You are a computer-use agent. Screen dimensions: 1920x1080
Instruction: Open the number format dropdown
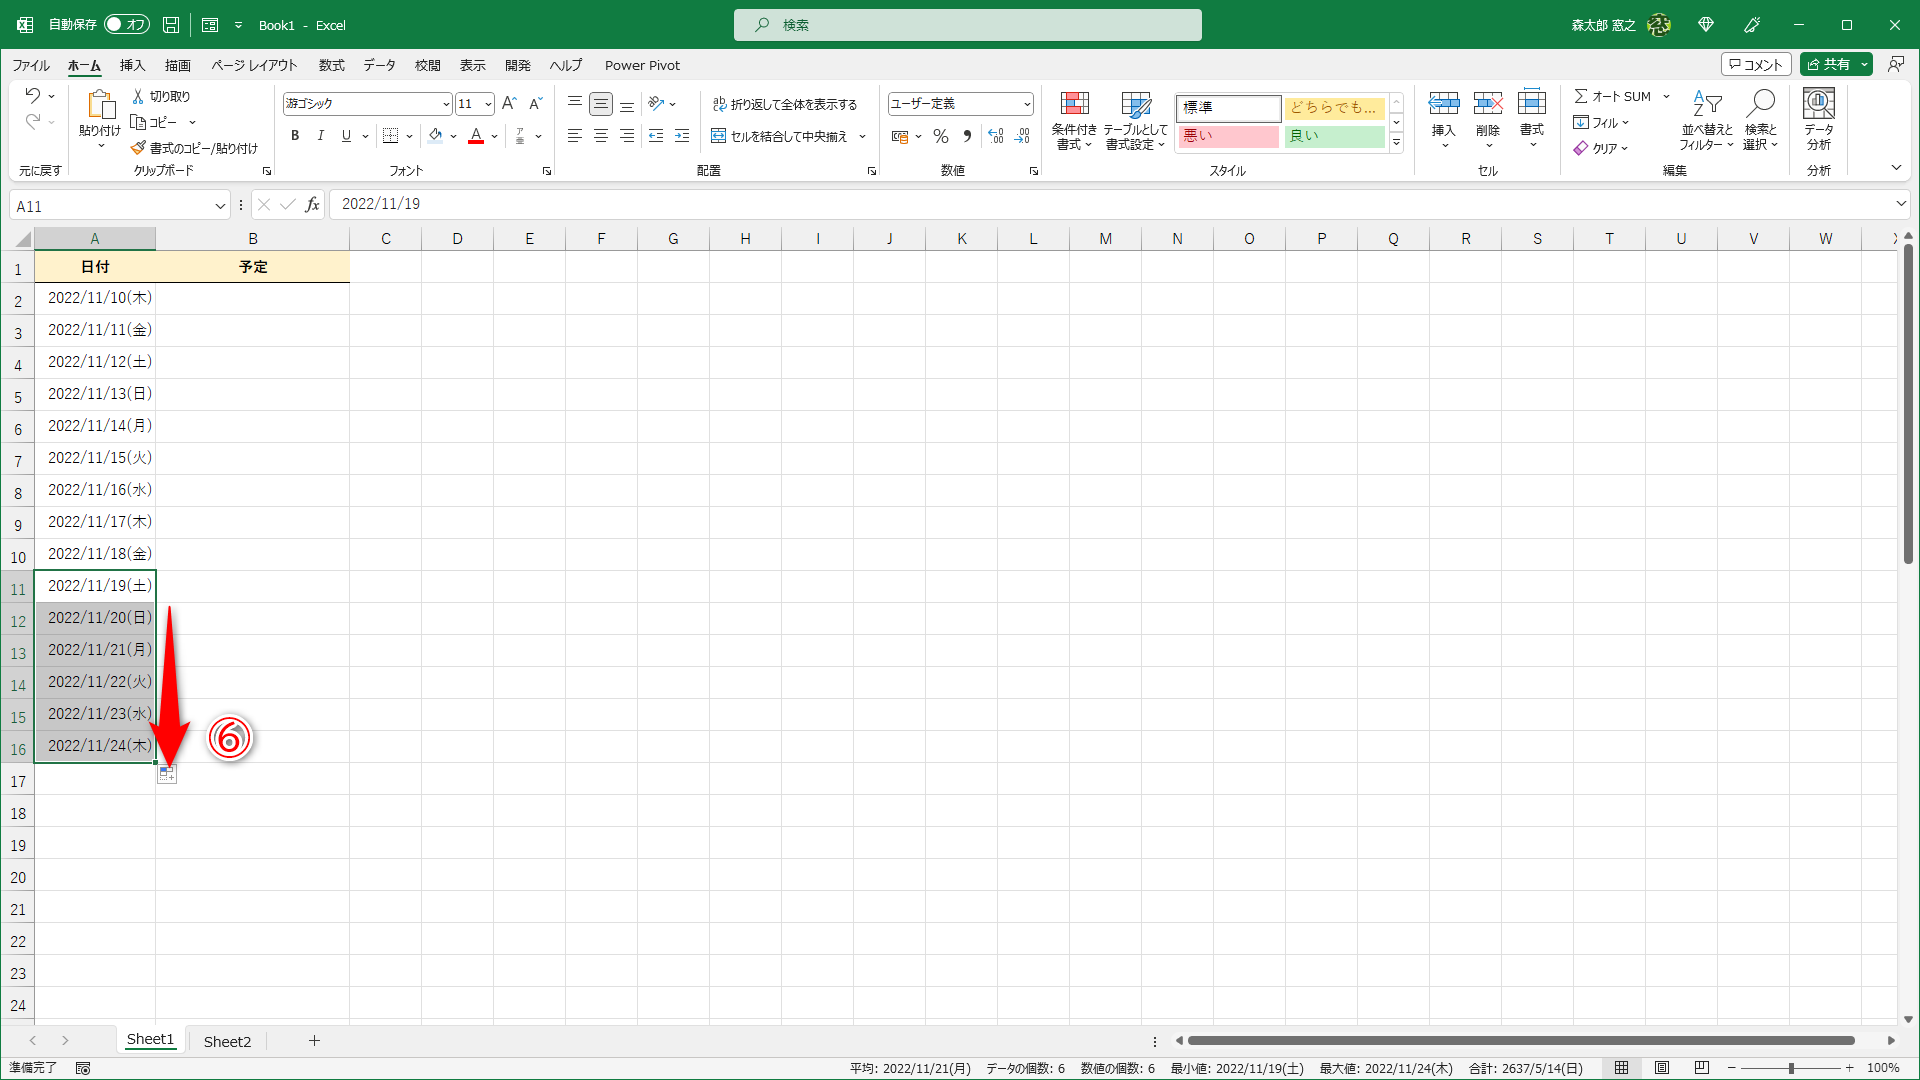[x=1027, y=104]
